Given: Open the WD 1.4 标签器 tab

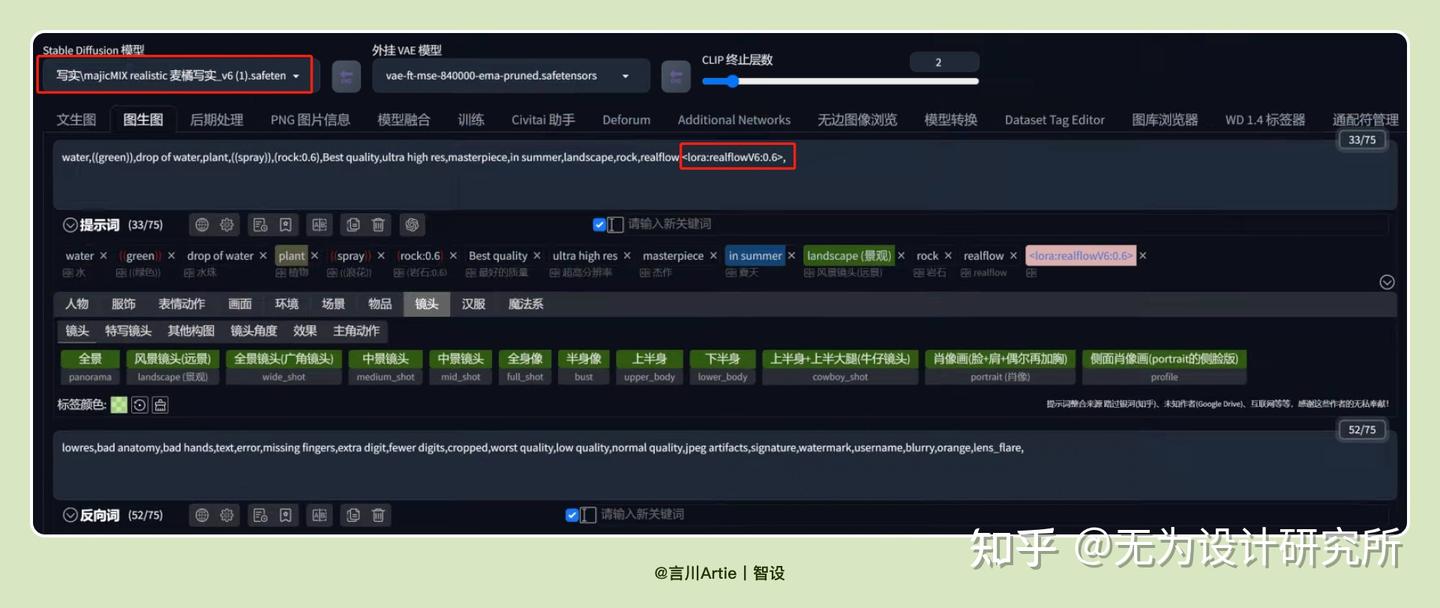Looking at the screenshot, I should (x=1265, y=119).
